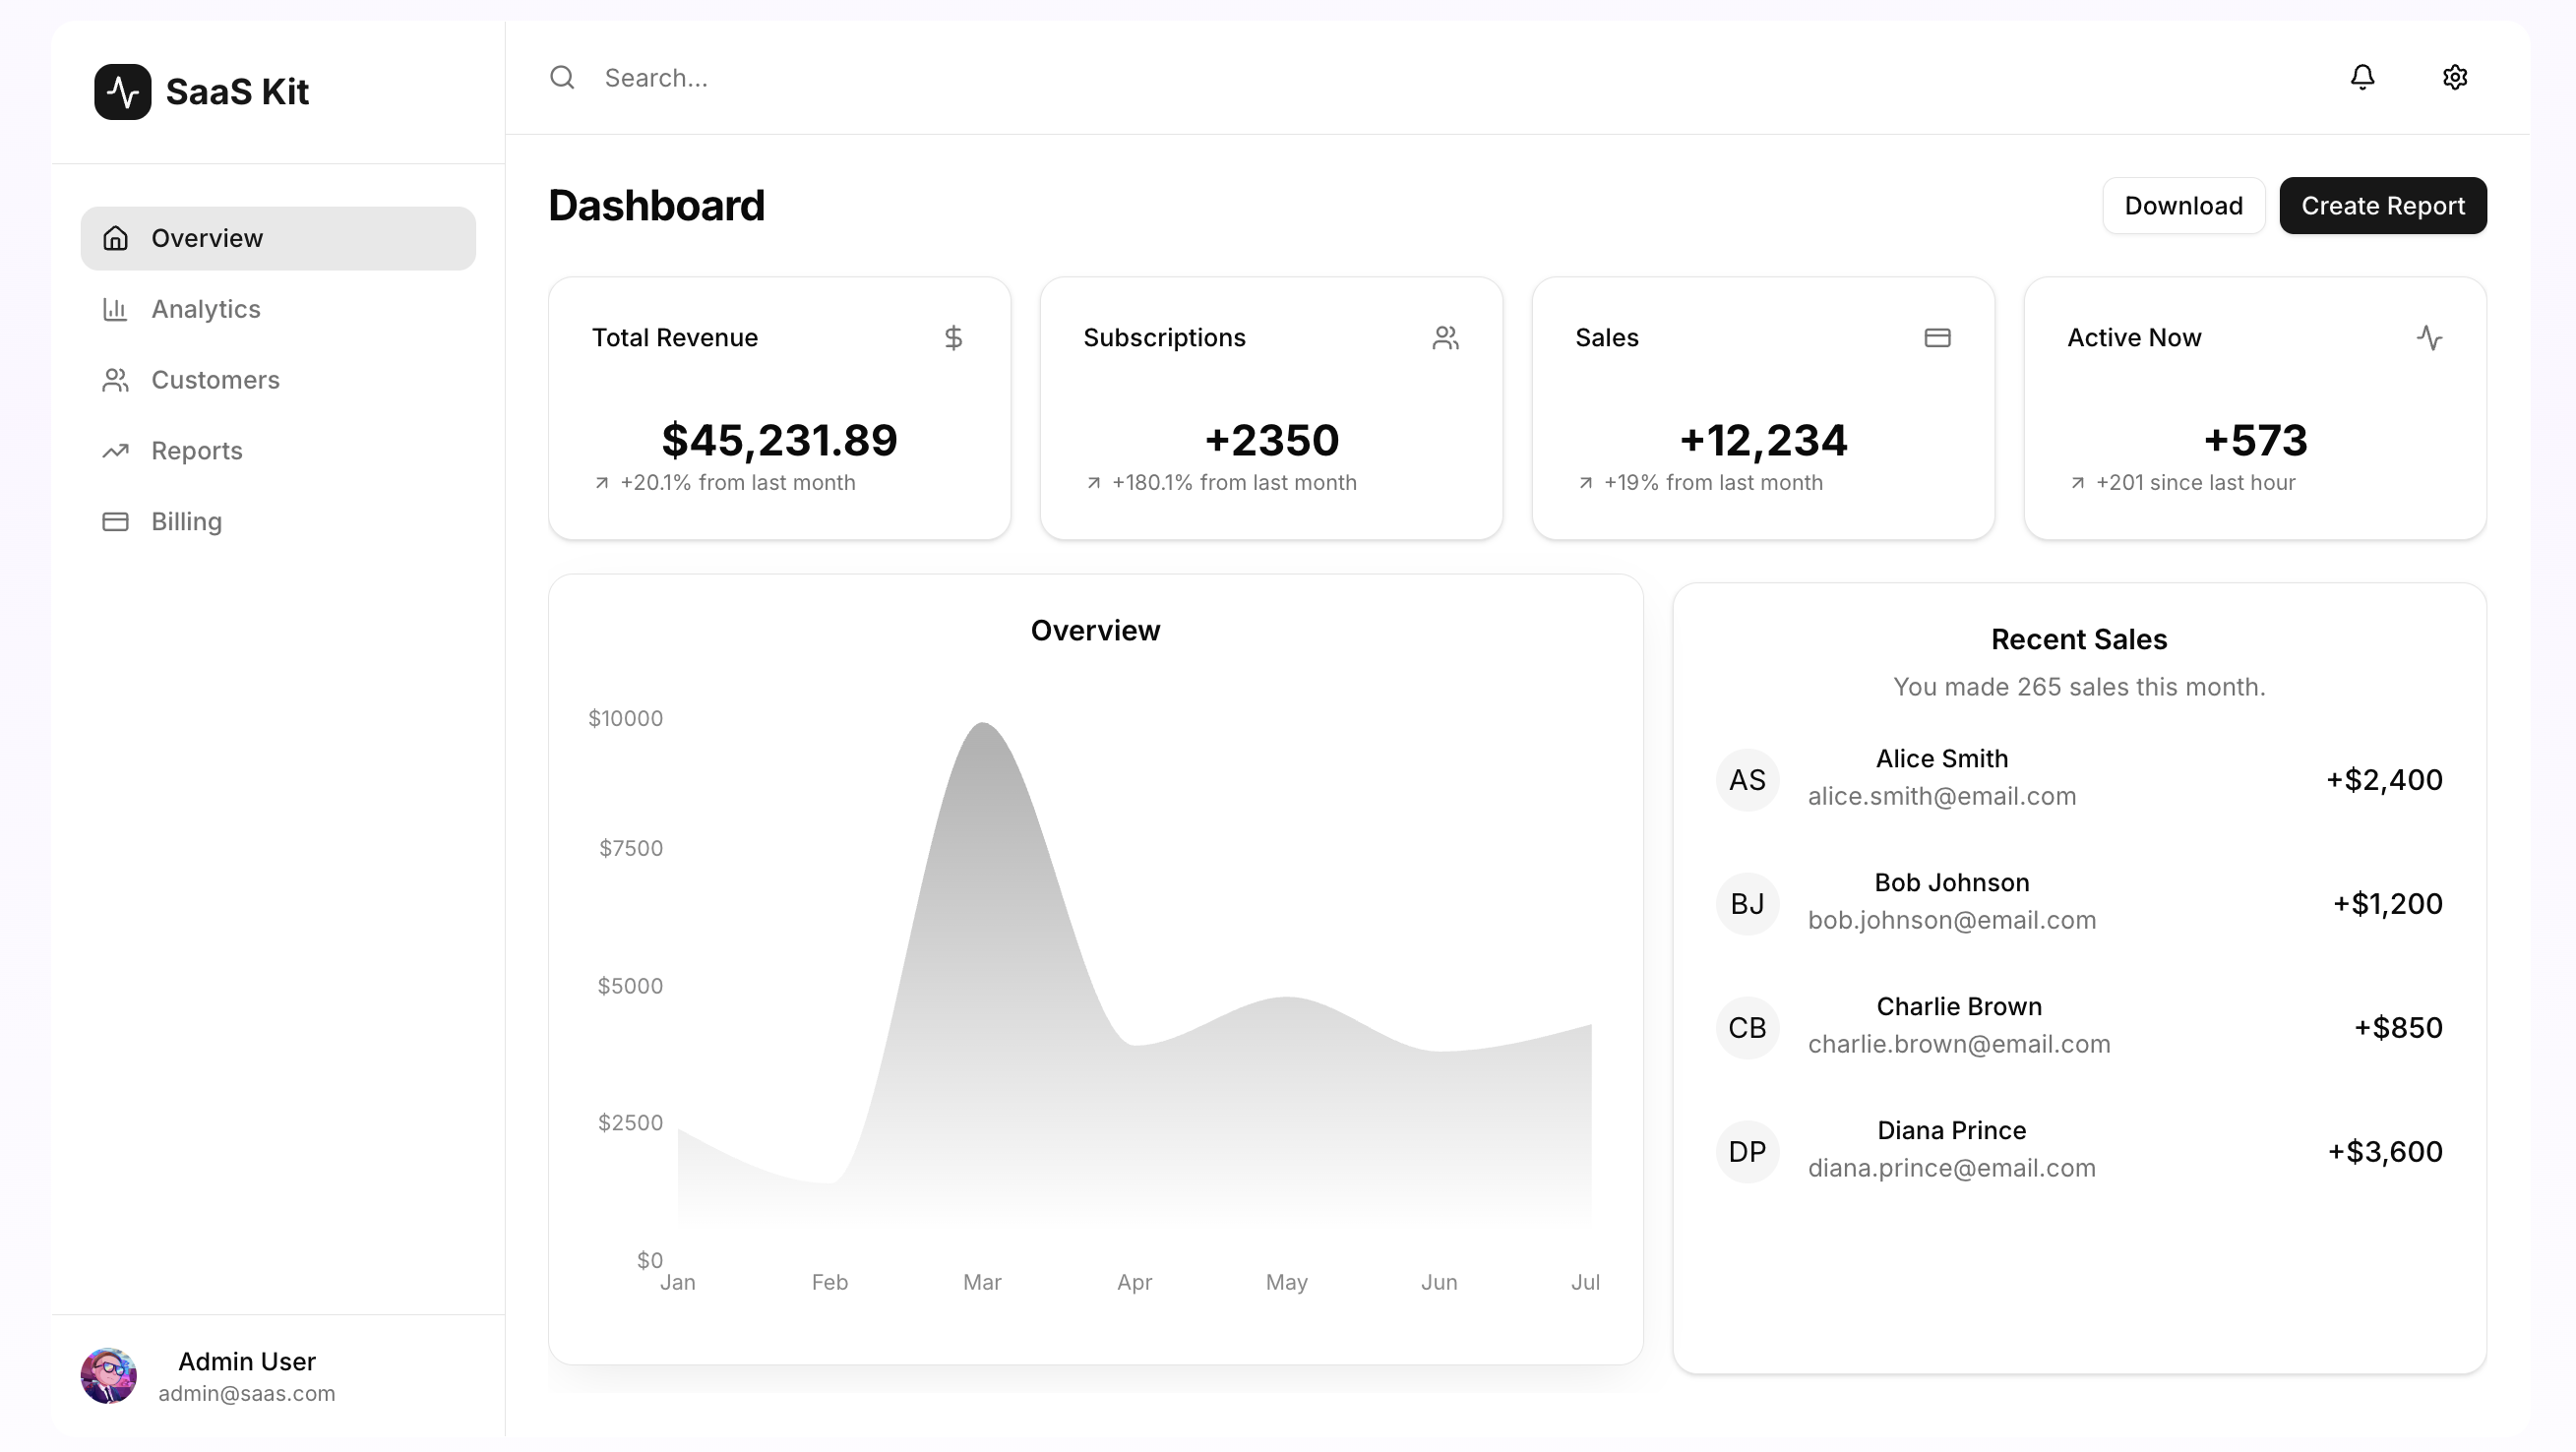Click Alice Smith's avatar in Recent Sales

pos(1747,779)
